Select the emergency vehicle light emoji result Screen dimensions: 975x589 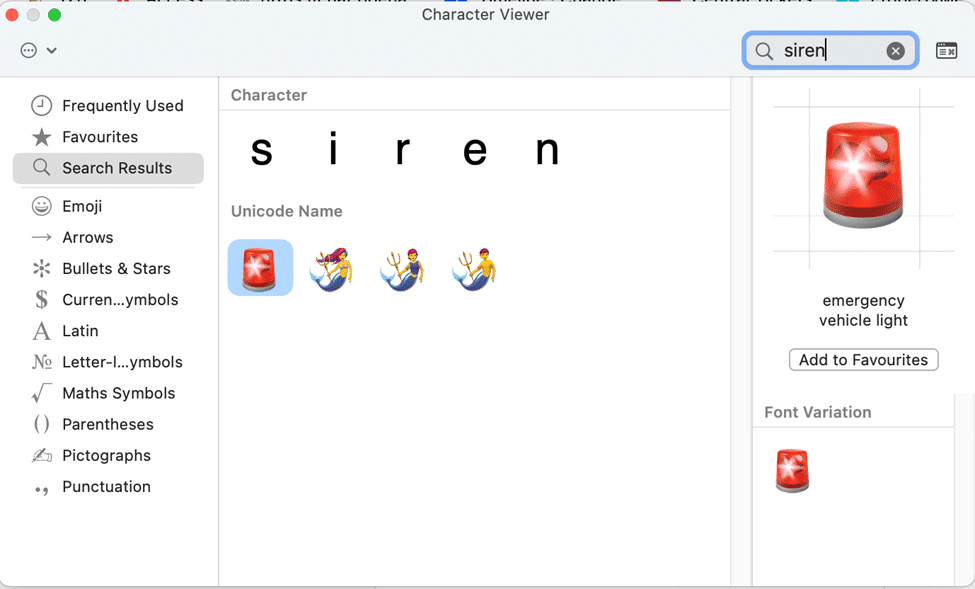click(x=260, y=265)
